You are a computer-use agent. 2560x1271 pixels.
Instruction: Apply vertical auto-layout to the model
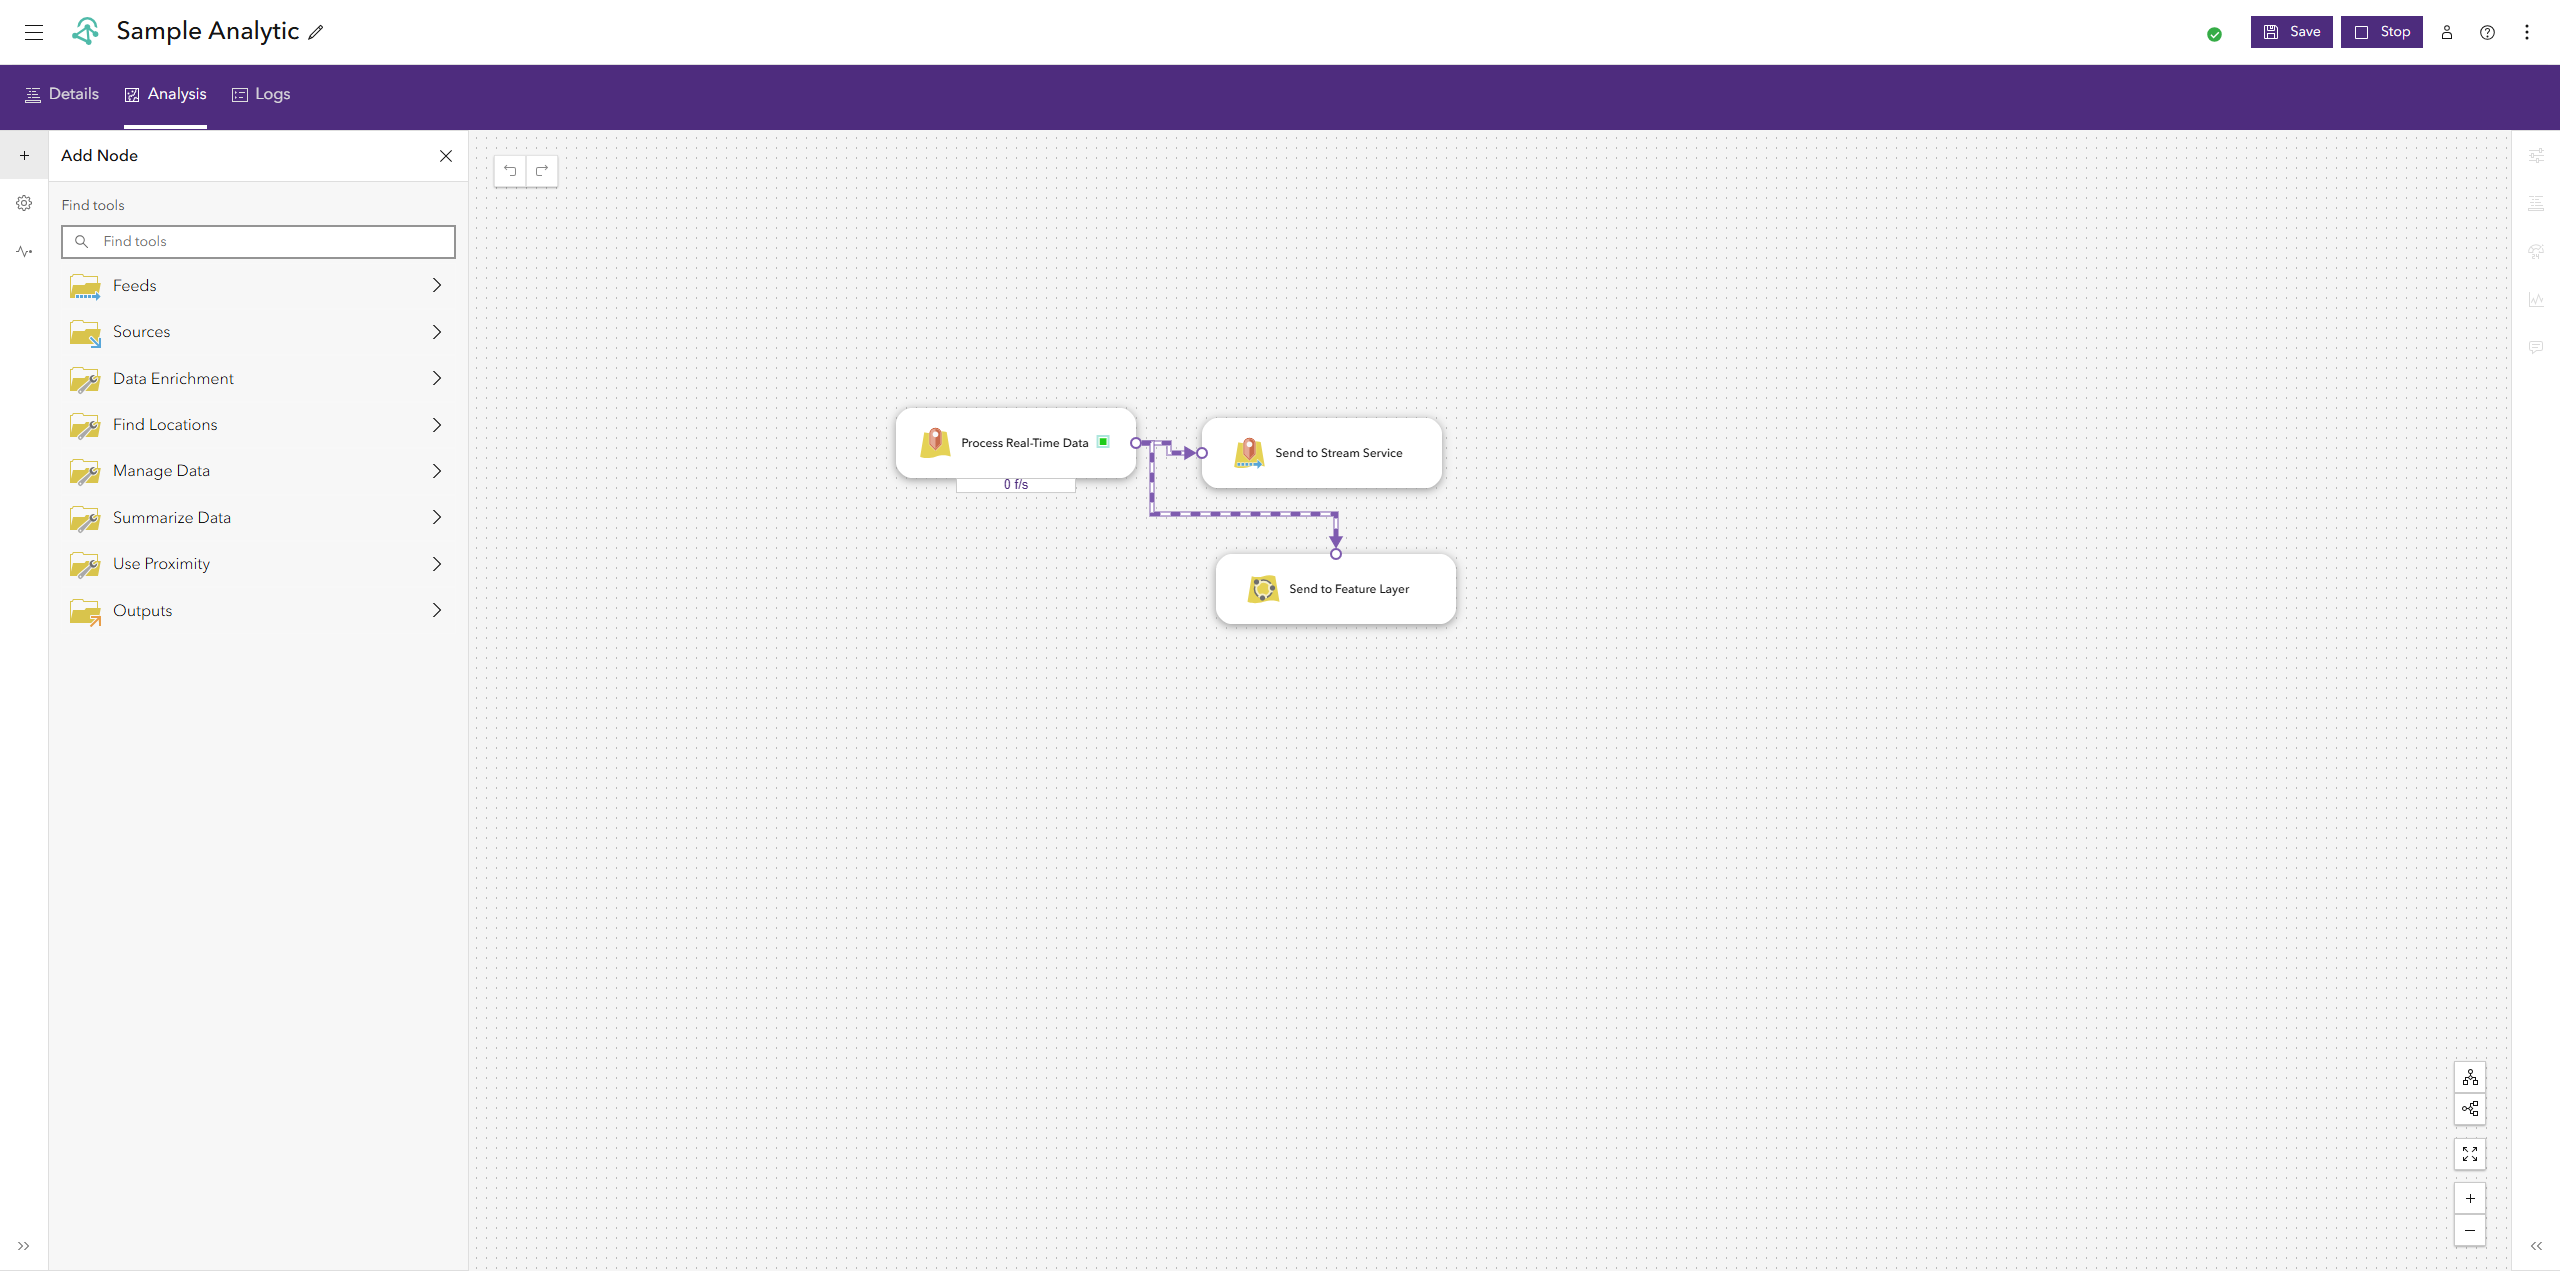(x=2469, y=1077)
